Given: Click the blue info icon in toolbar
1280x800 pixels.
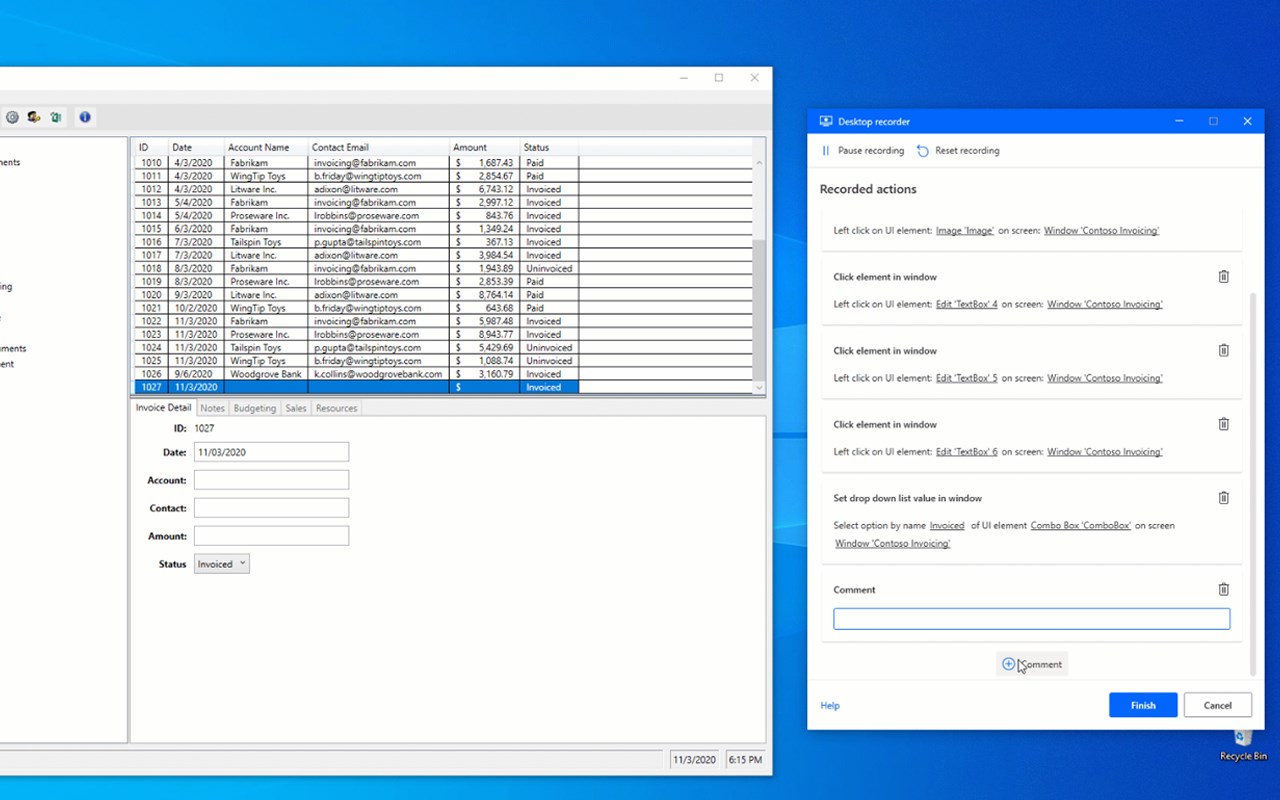Looking at the screenshot, I should pos(85,117).
